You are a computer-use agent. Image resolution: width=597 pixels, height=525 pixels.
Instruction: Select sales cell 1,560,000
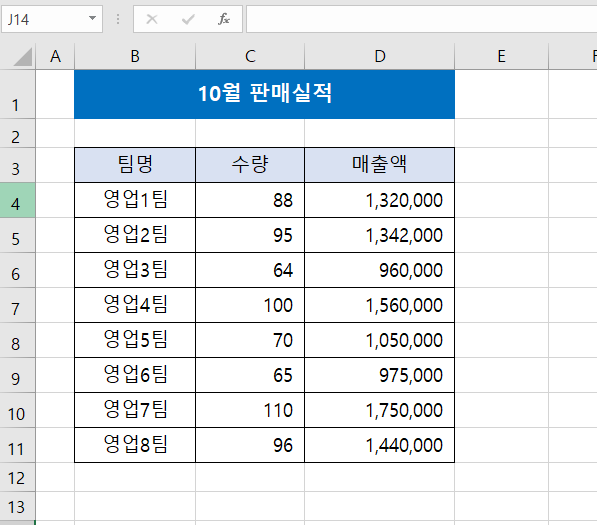coord(380,305)
